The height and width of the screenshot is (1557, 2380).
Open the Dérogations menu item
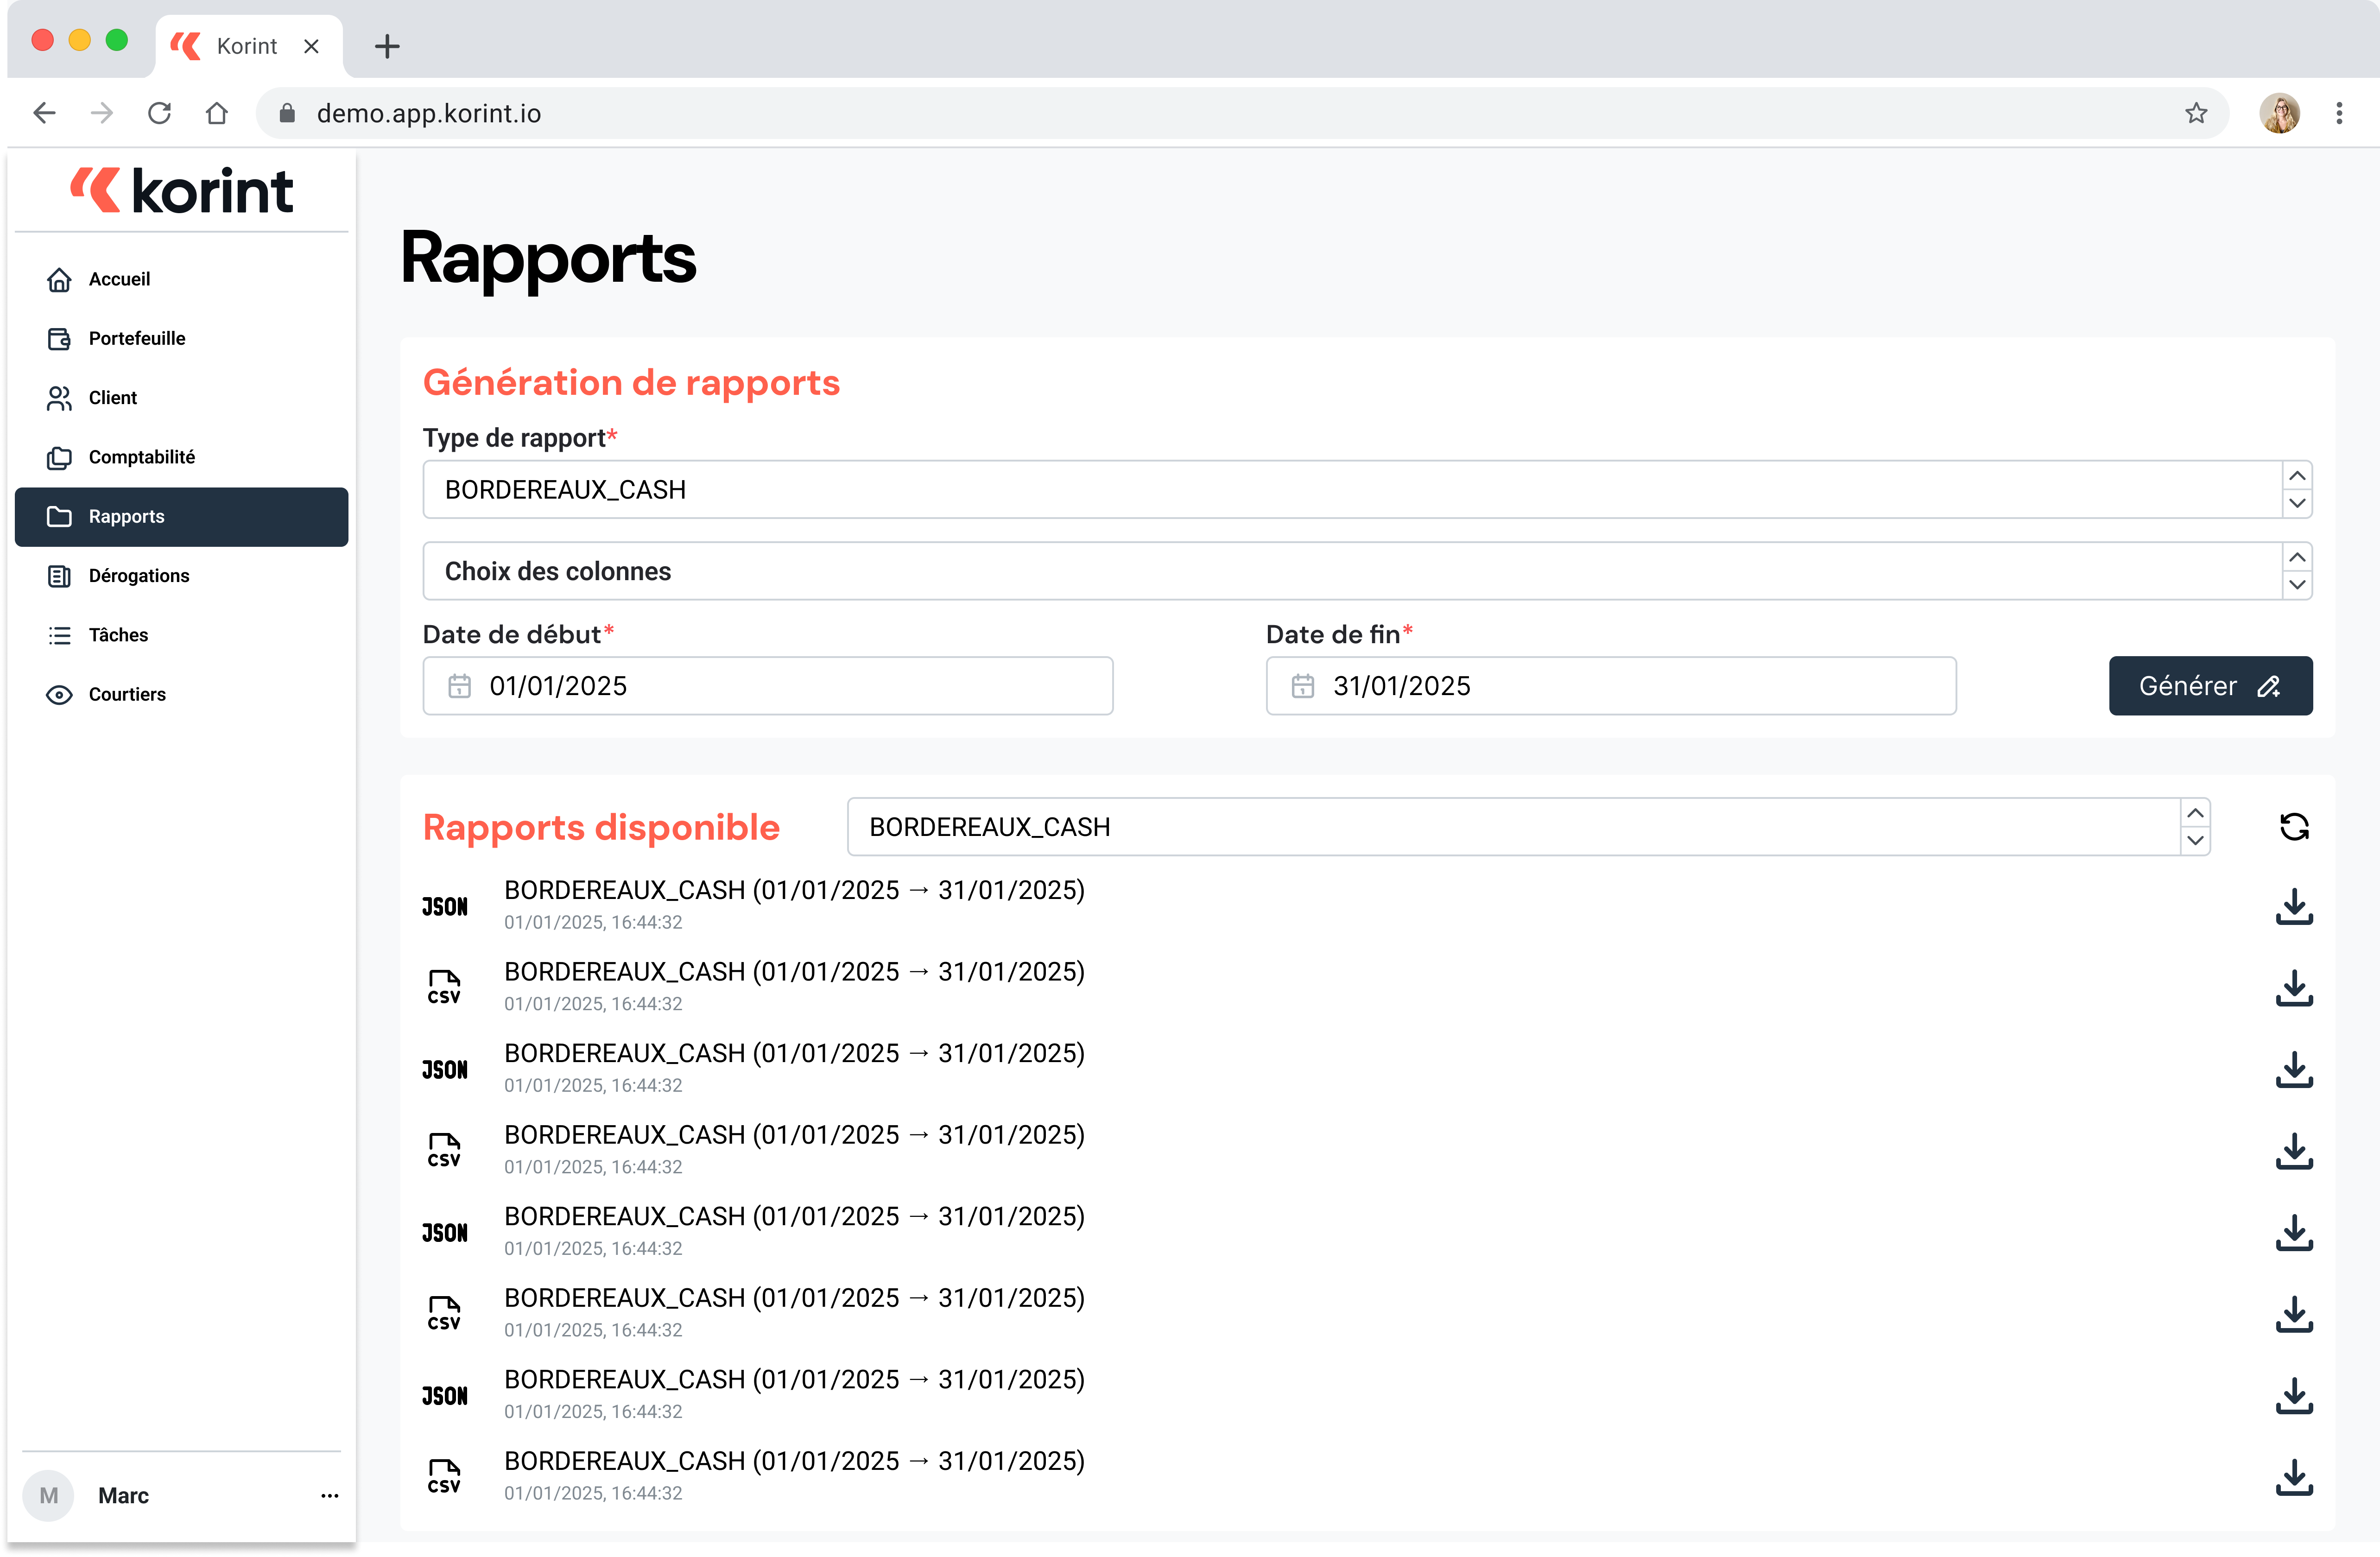(x=181, y=576)
